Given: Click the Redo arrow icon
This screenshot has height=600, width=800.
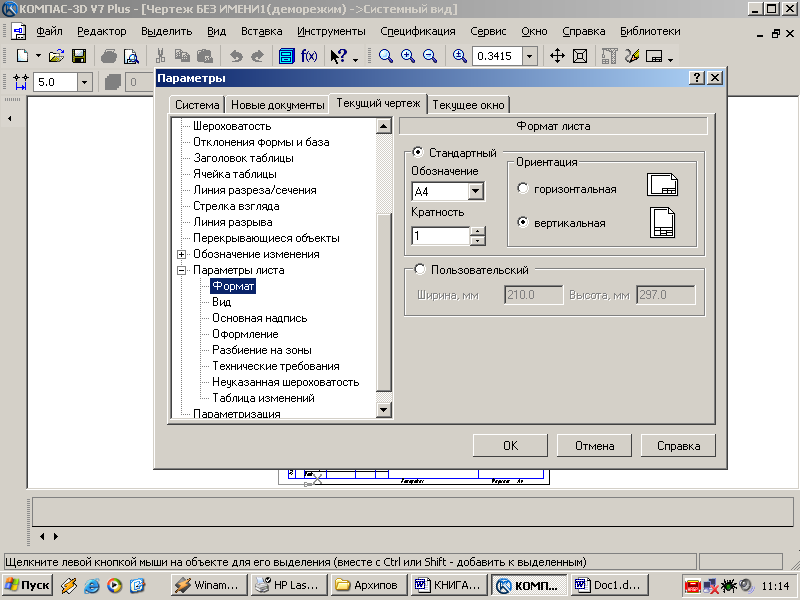Looking at the screenshot, I should [258, 56].
